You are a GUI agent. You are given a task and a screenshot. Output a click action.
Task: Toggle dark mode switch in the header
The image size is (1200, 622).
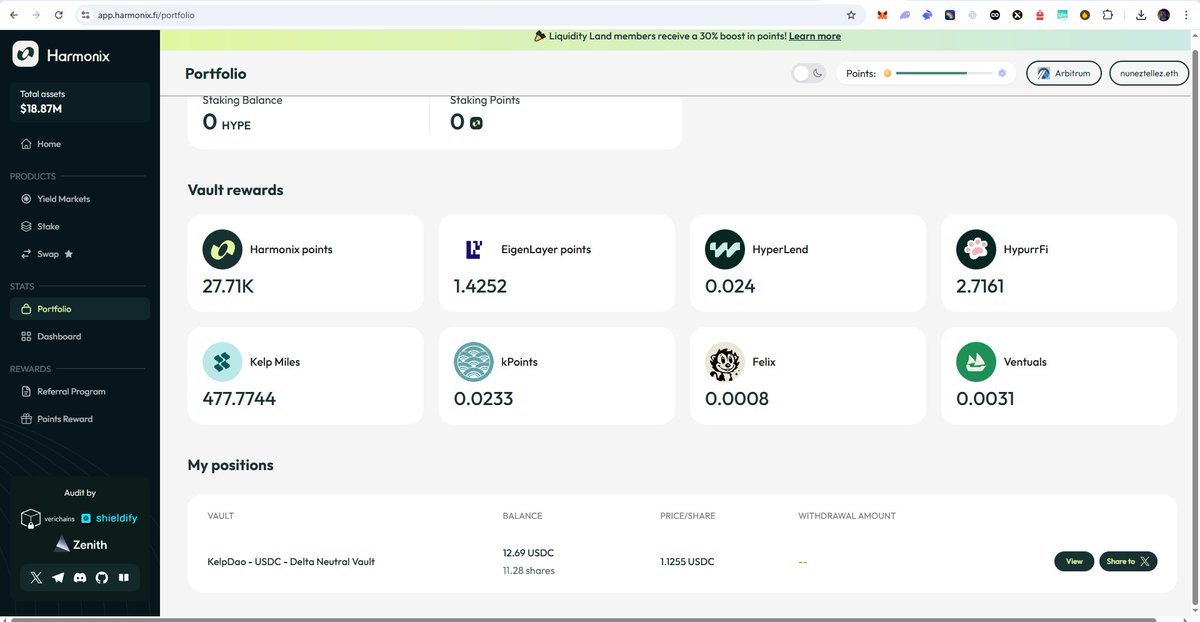pyautogui.click(x=808, y=72)
